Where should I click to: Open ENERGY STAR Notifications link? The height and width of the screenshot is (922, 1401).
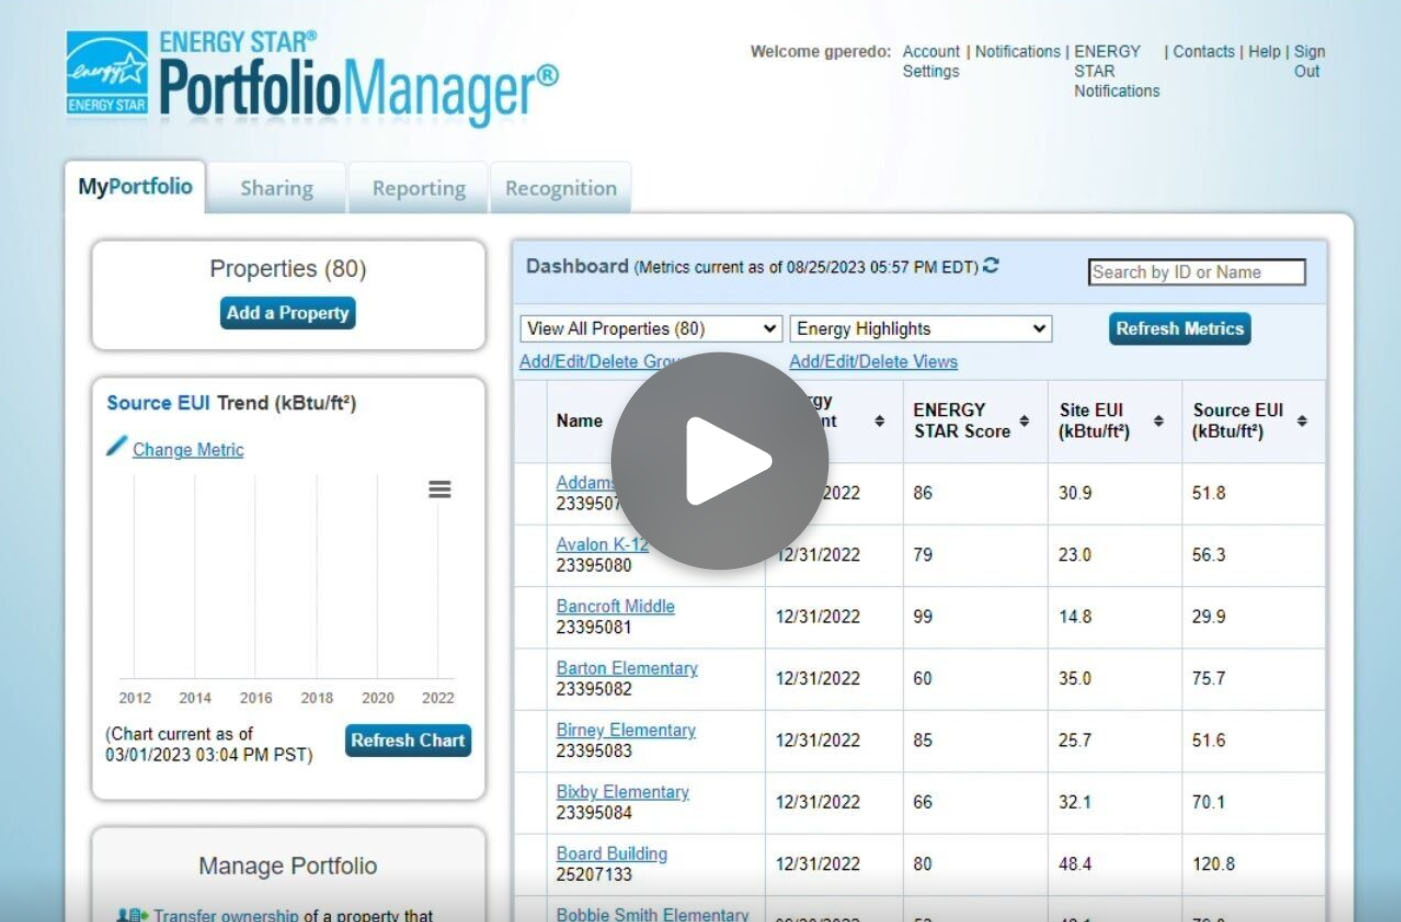pos(1116,71)
